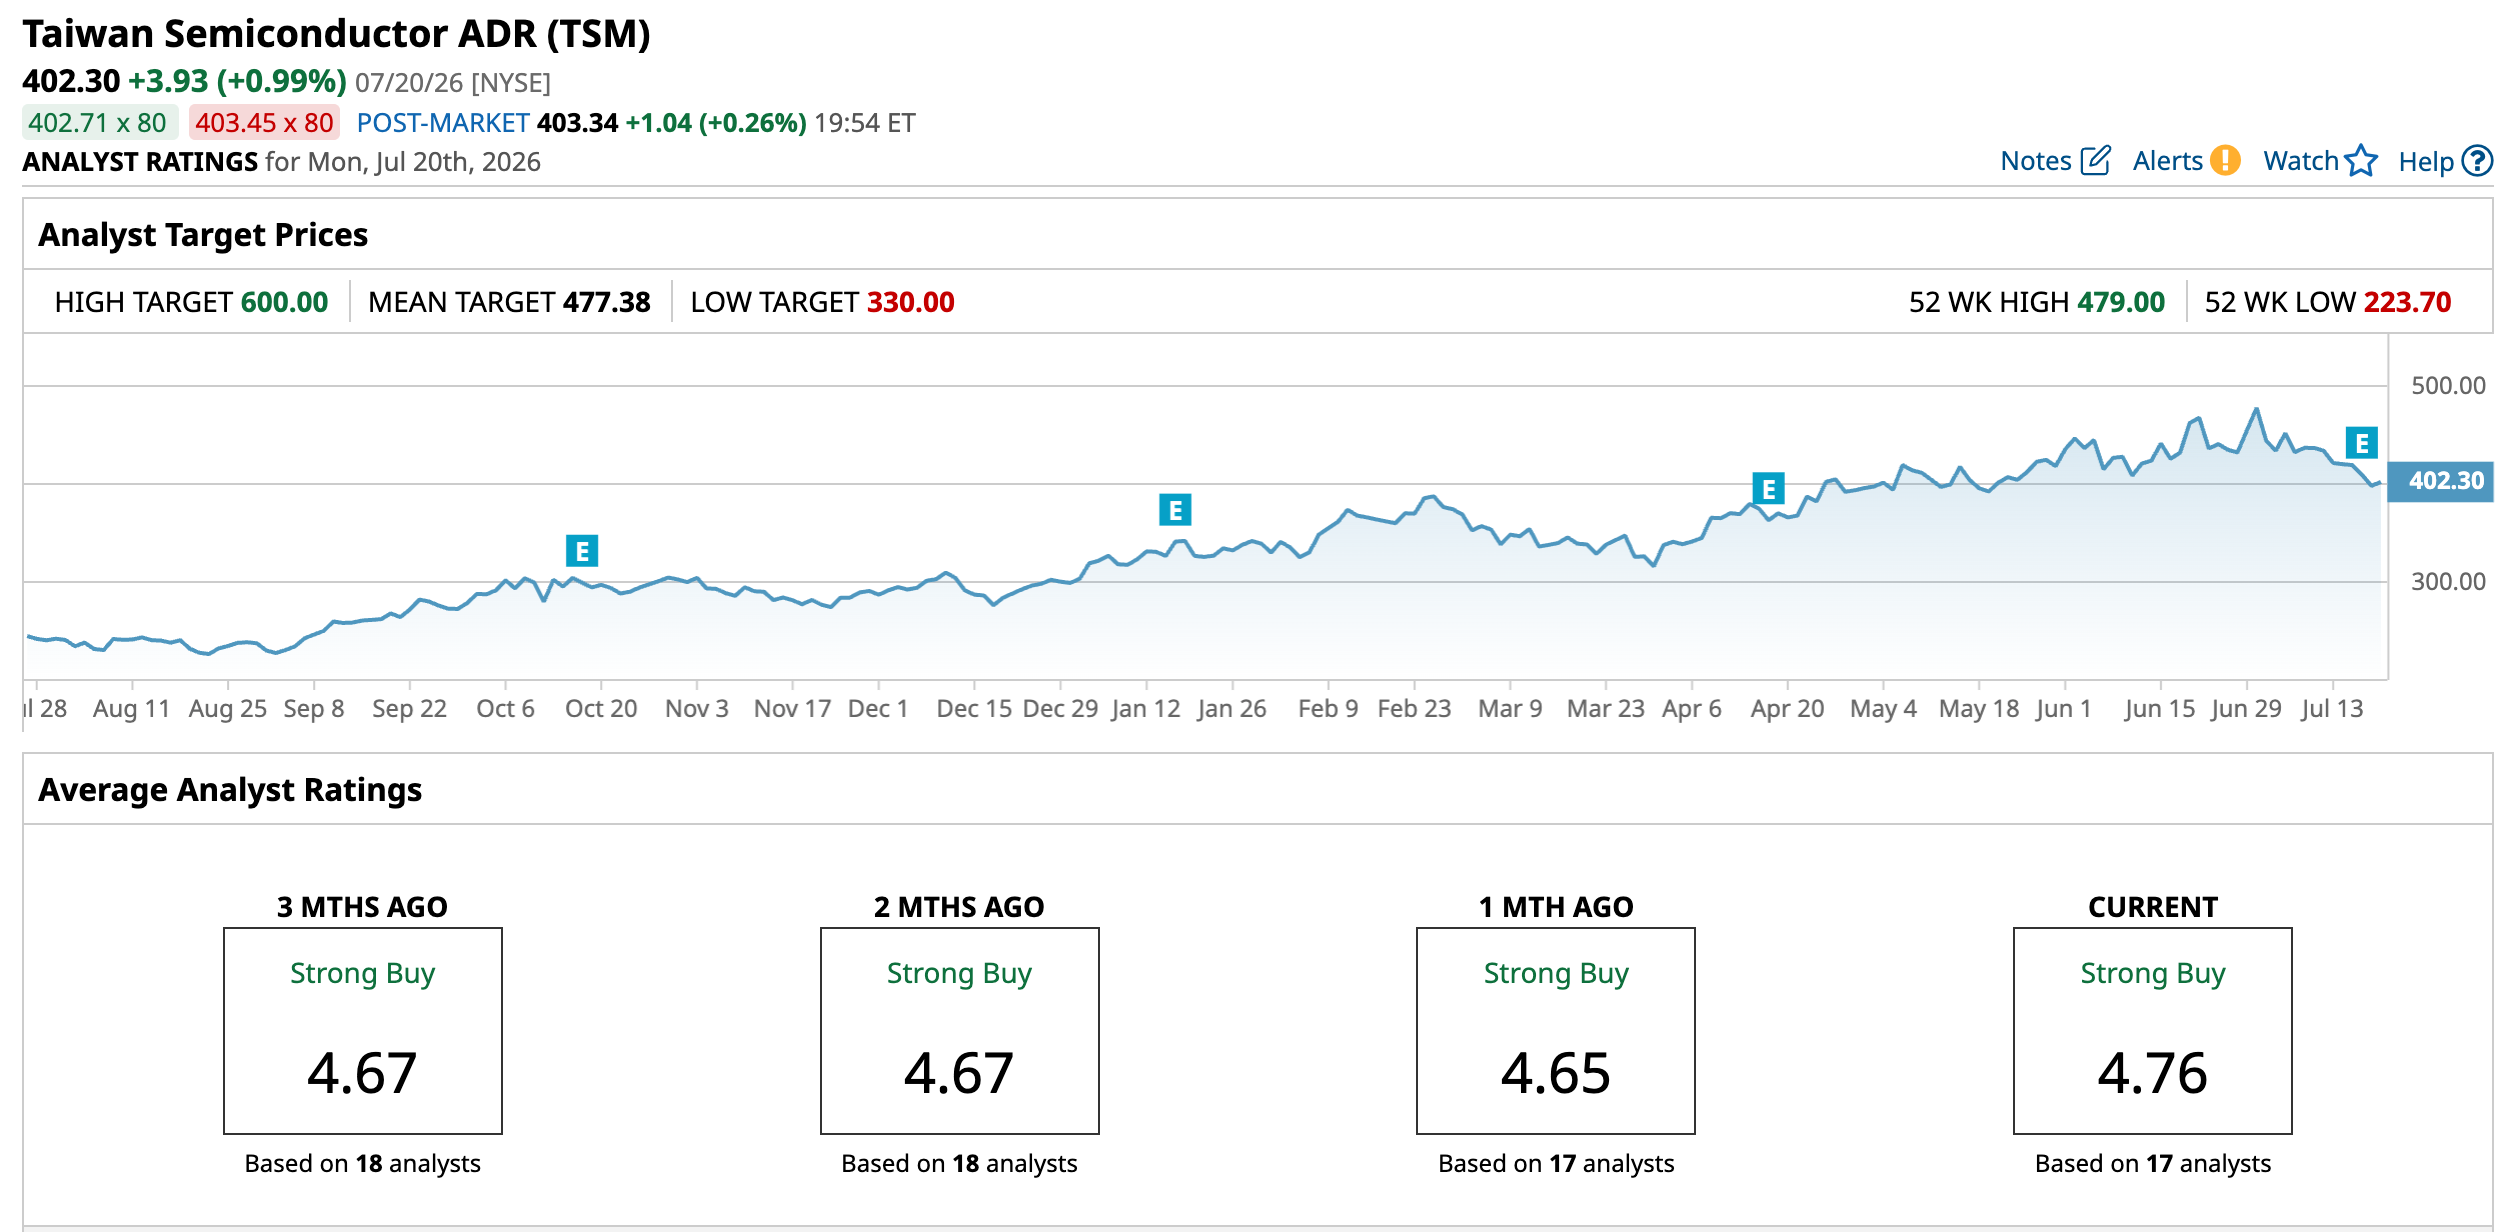Click the 2 MTHS AGO rating box 4.67

[959, 1031]
